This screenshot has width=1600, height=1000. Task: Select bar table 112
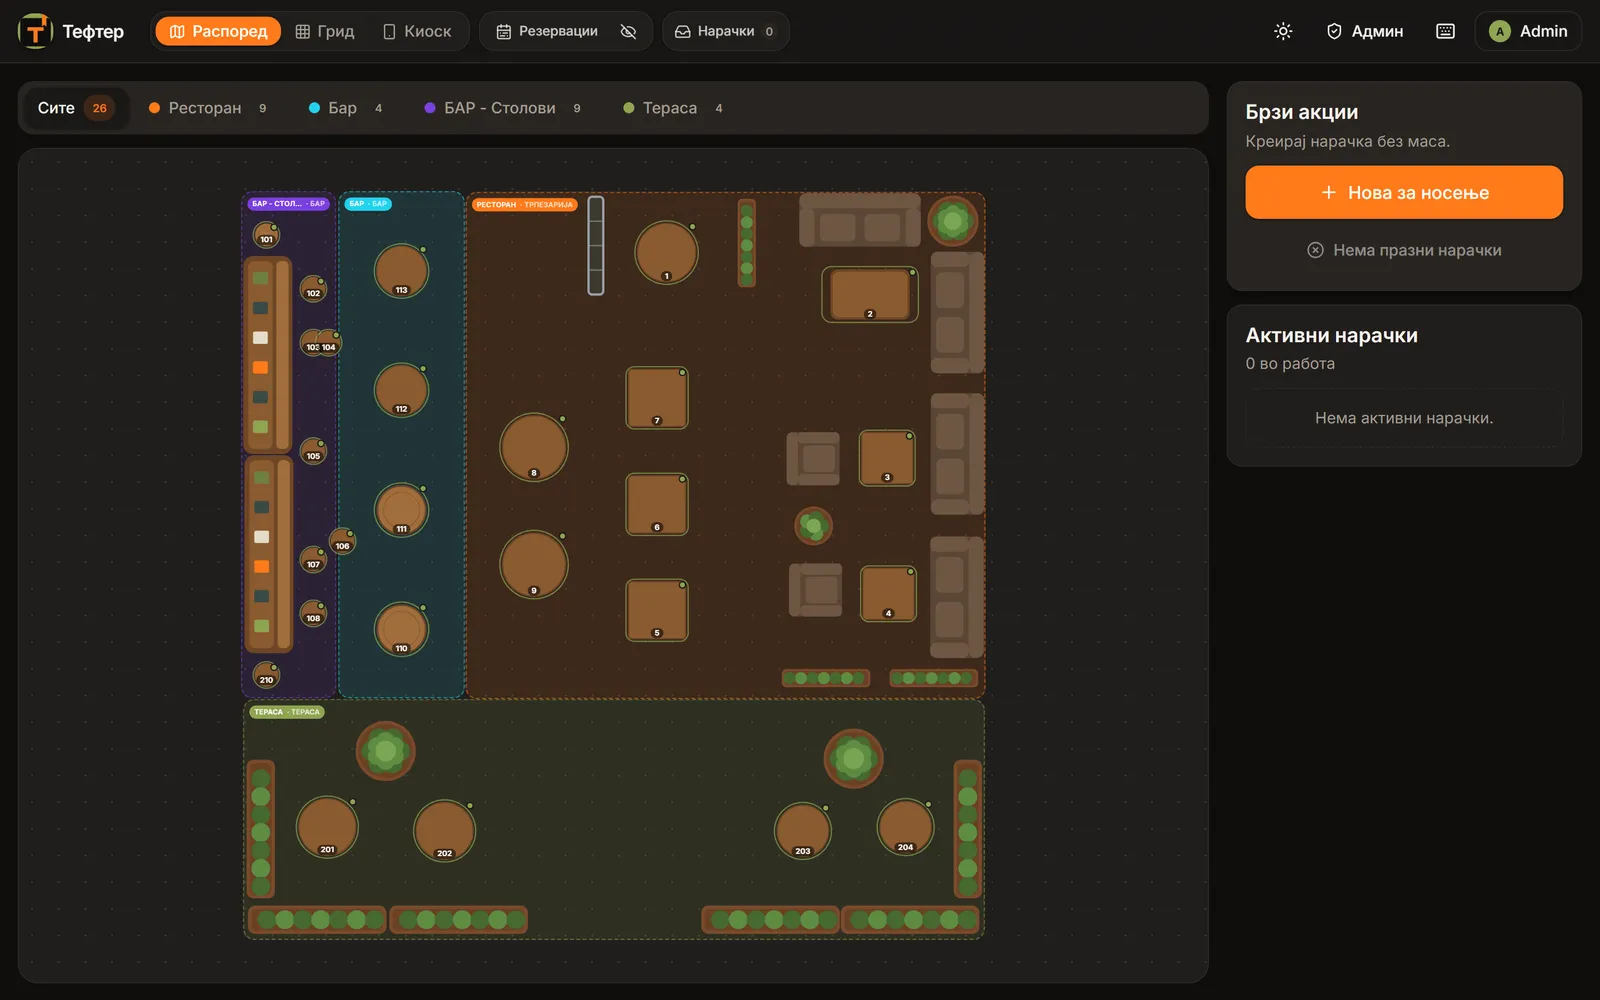[401, 390]
